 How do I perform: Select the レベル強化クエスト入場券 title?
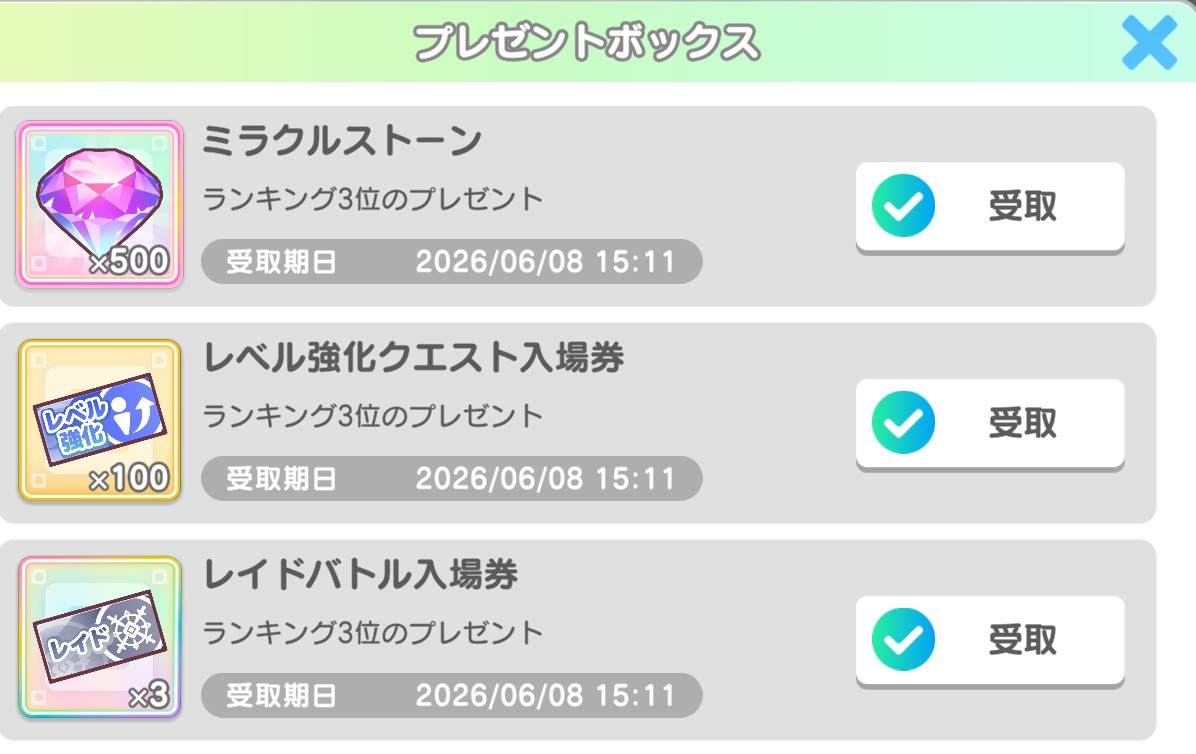tap(413, 358)
